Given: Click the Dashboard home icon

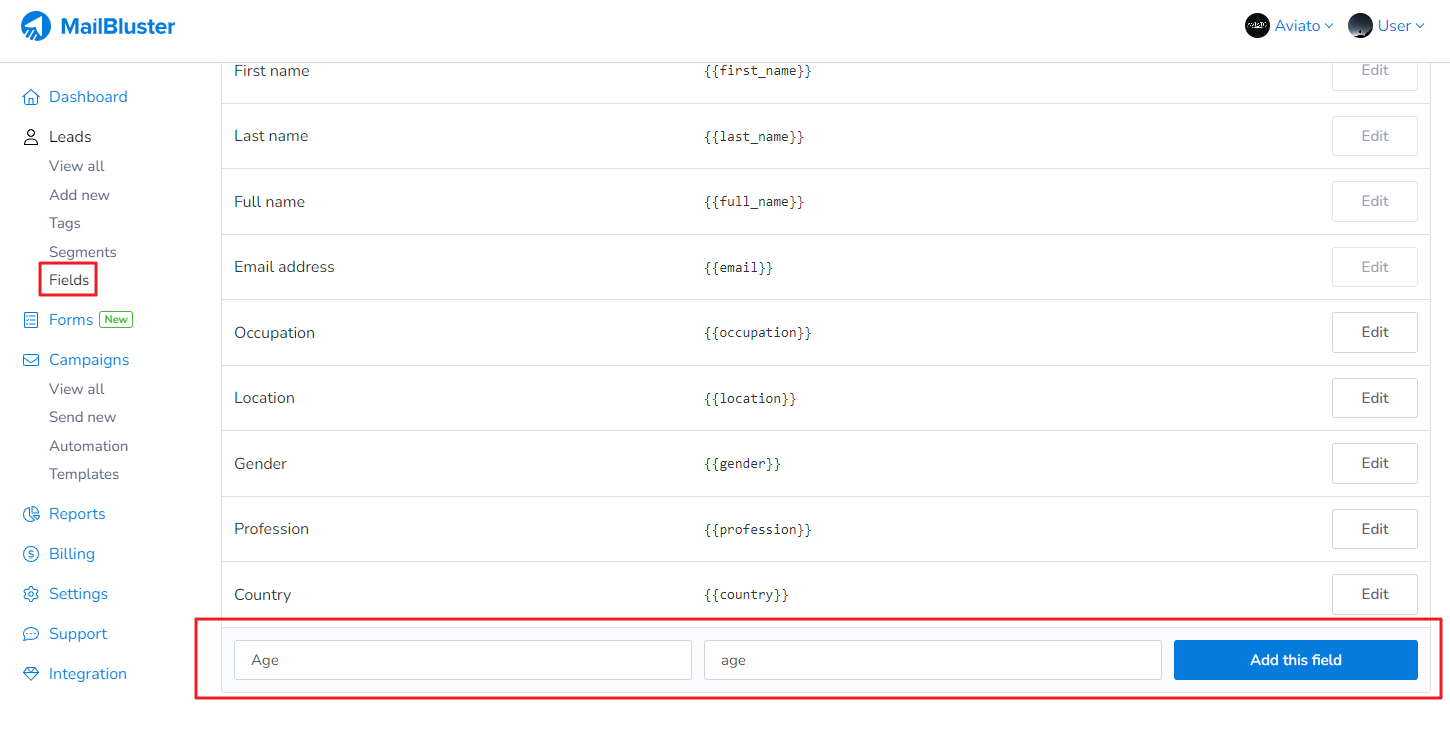Looking at the screenshot, I should pos(31,97).
